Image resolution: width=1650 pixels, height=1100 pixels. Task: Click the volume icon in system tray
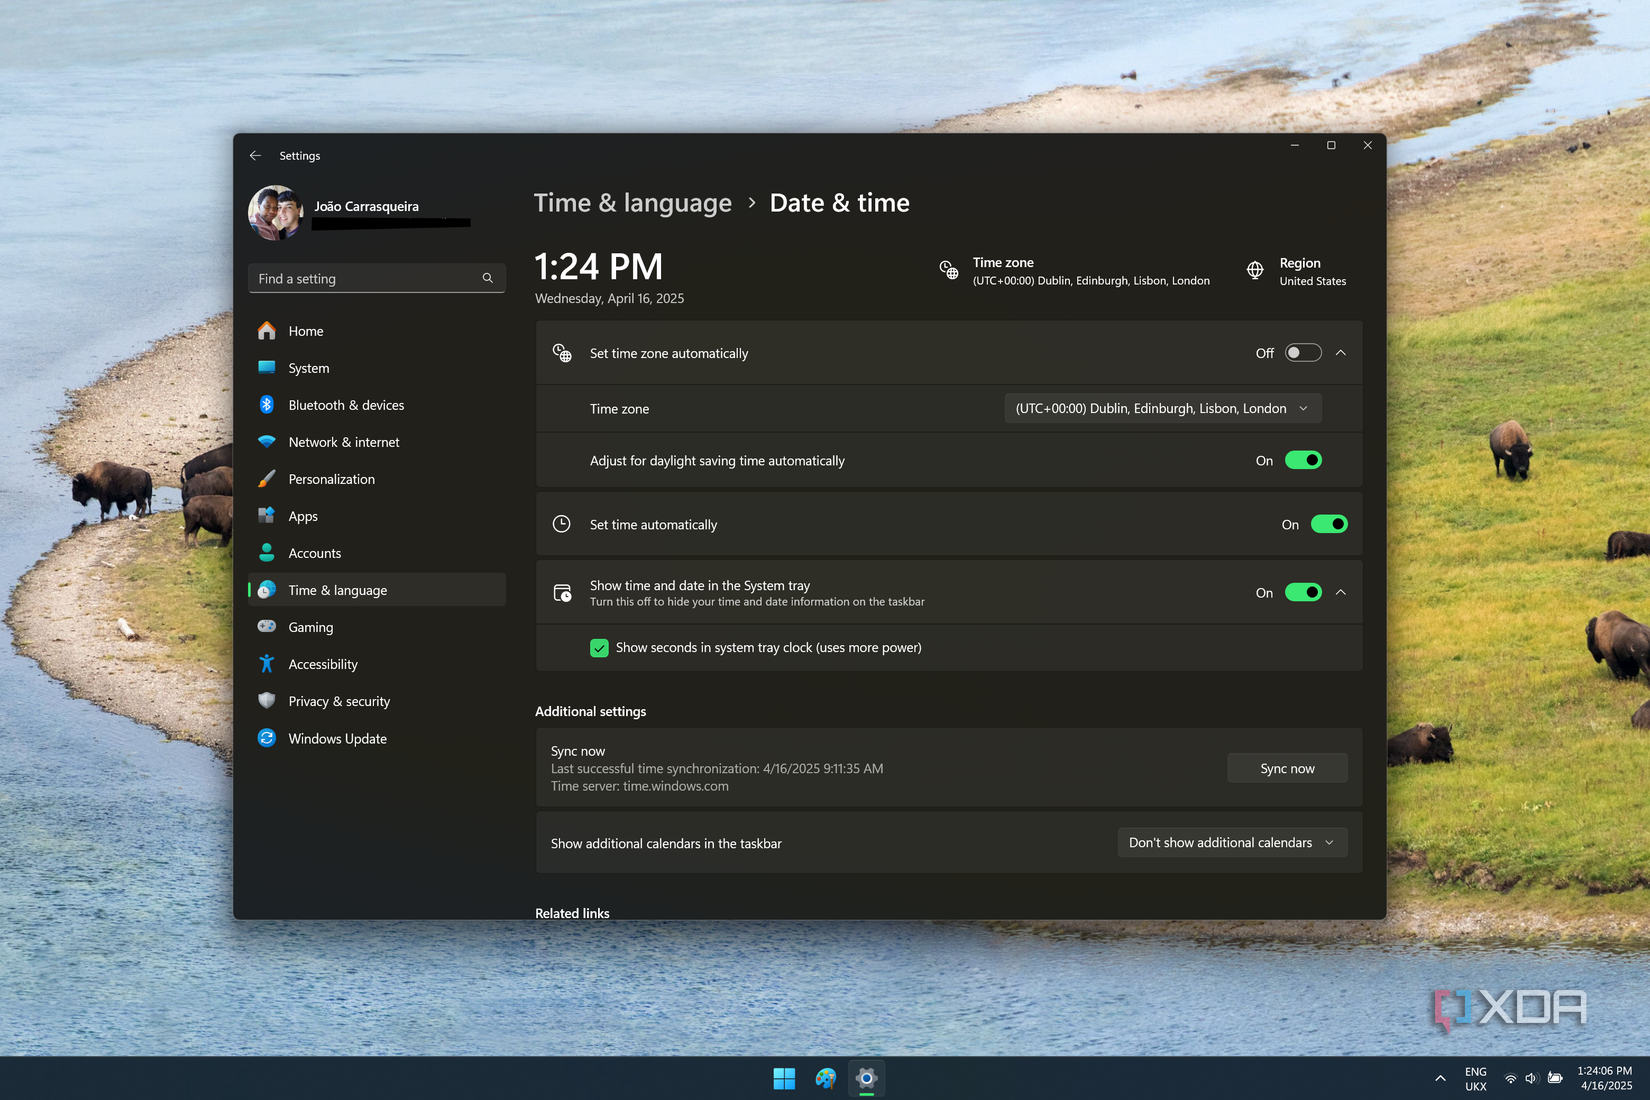tap(1531, 1078)
